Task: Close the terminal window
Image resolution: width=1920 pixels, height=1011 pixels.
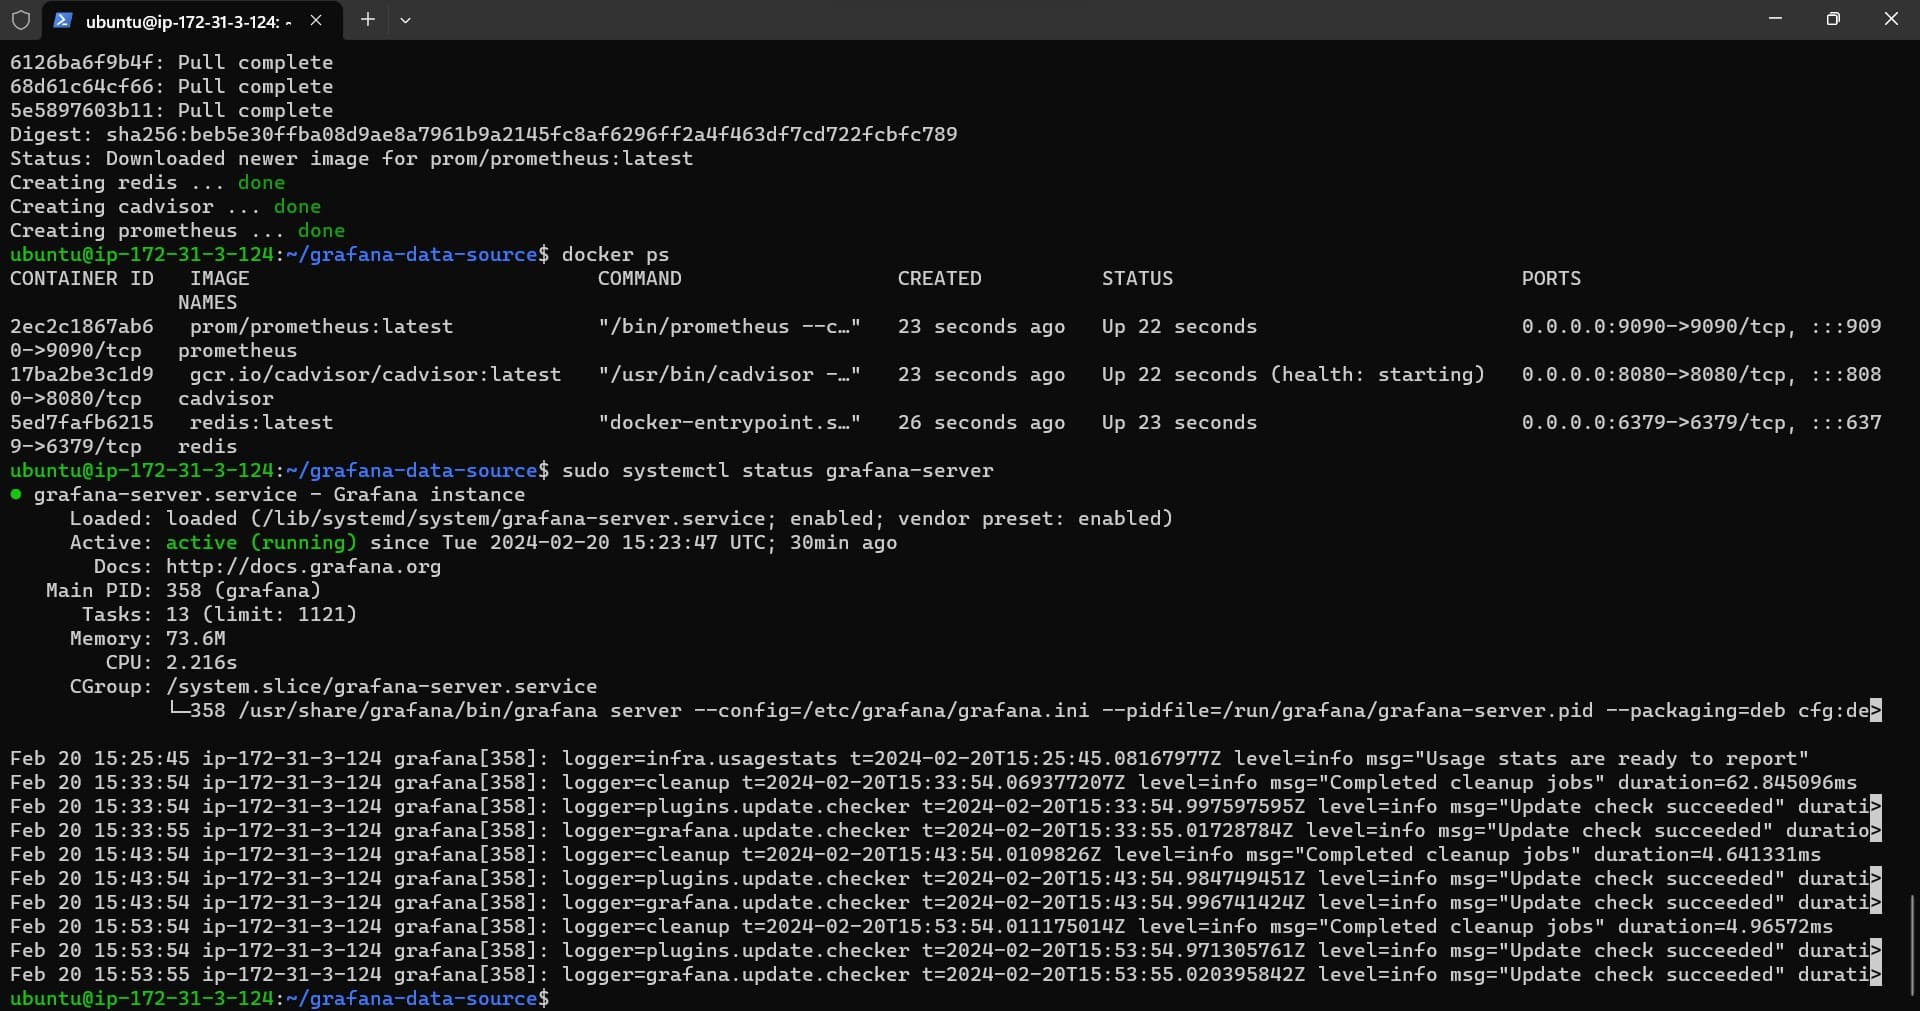Action: tap(1890, 19)
